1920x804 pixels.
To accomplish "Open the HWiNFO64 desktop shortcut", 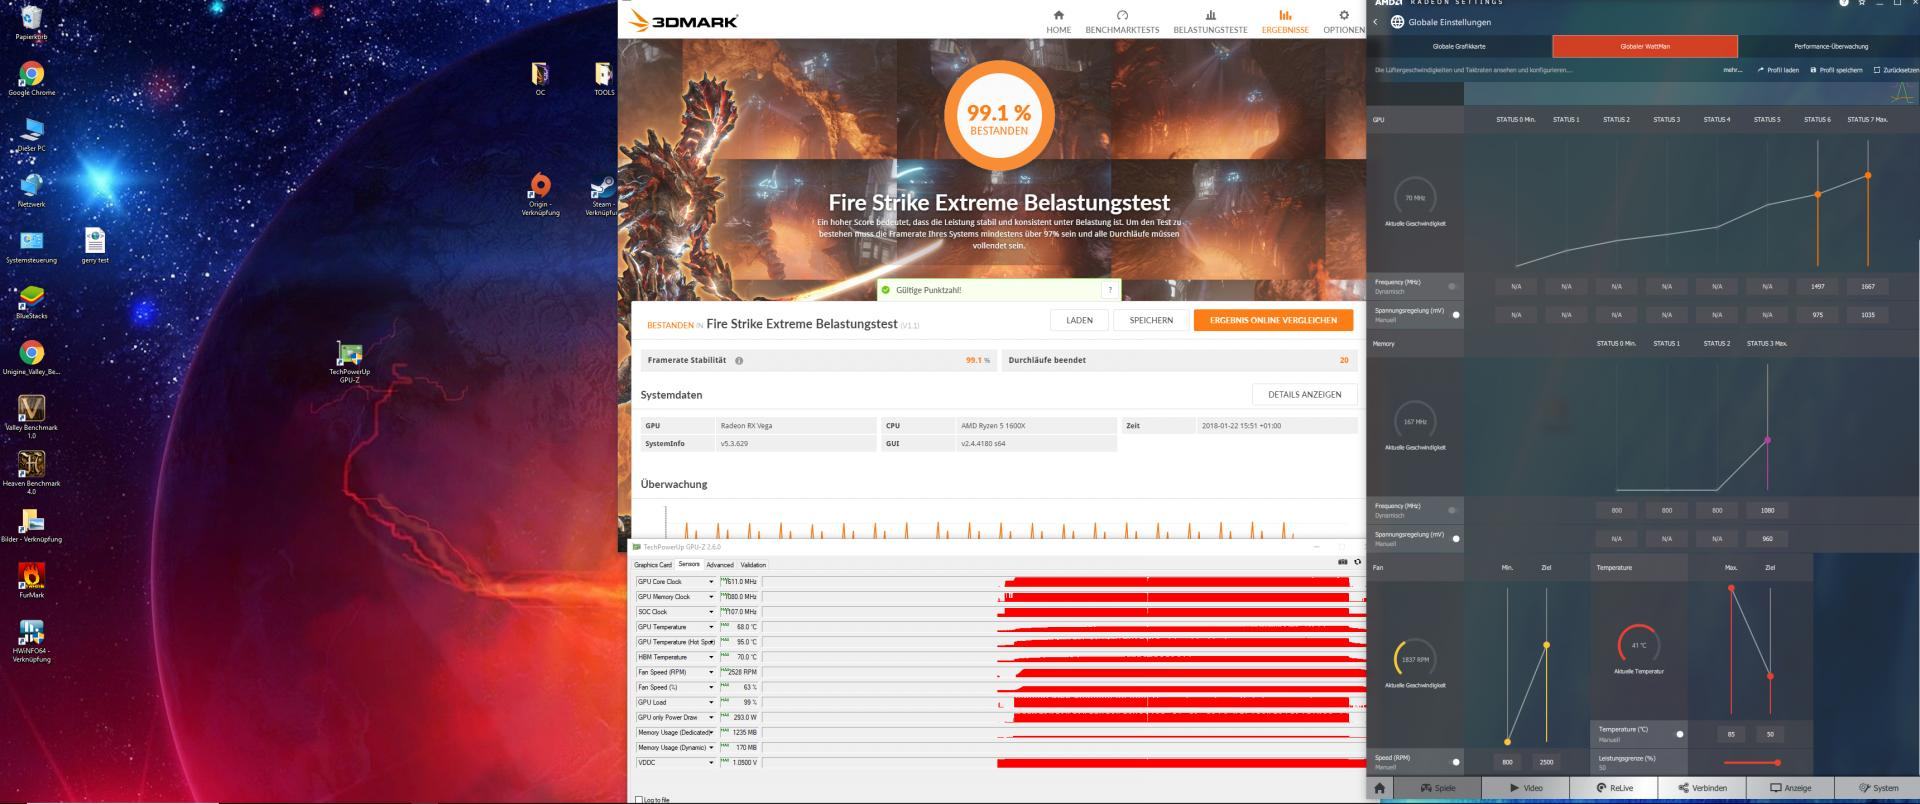I will [x=31, y=641].
